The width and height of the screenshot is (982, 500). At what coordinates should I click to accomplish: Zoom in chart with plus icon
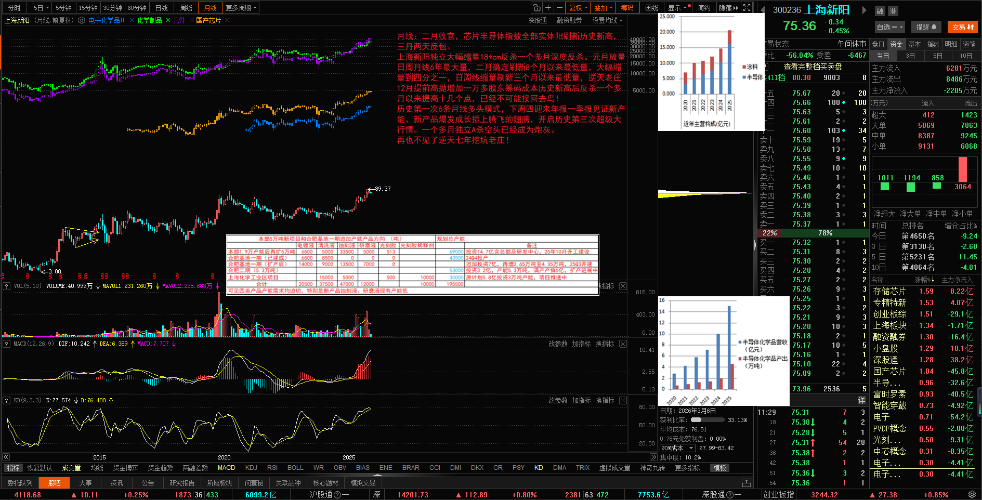(x=548, y=8)
